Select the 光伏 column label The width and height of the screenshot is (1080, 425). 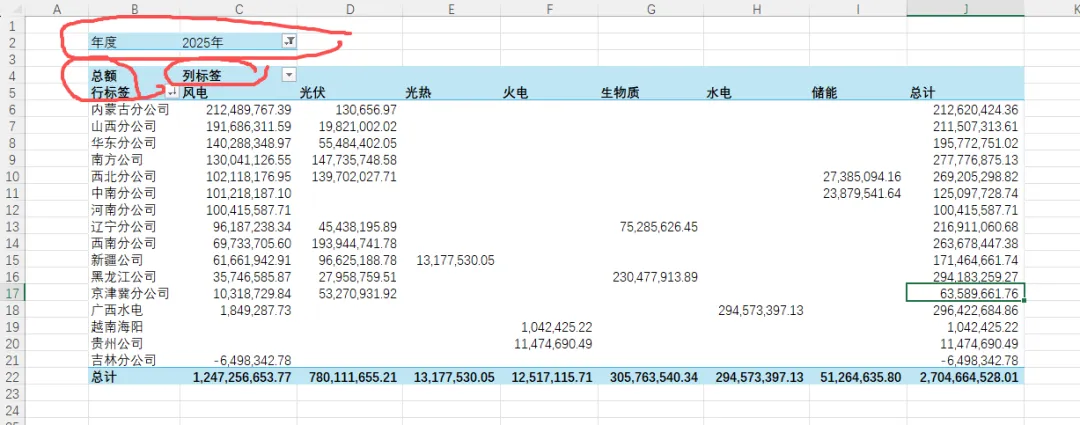pos(313,92)
